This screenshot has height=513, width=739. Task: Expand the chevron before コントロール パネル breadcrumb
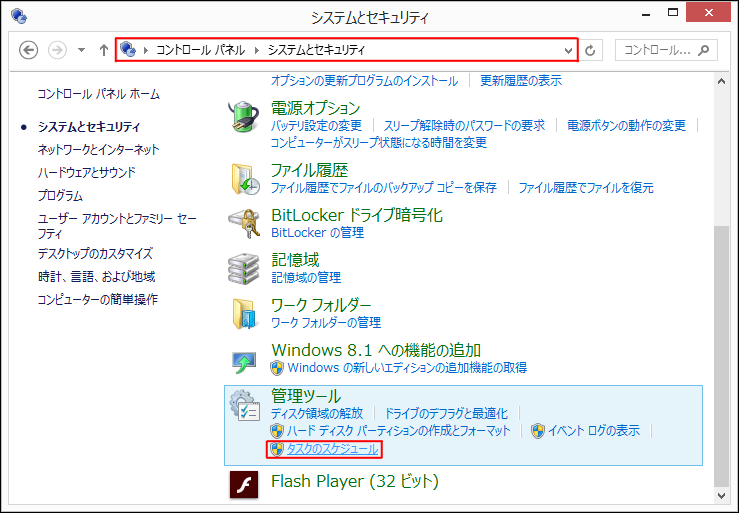click(146, 50)
